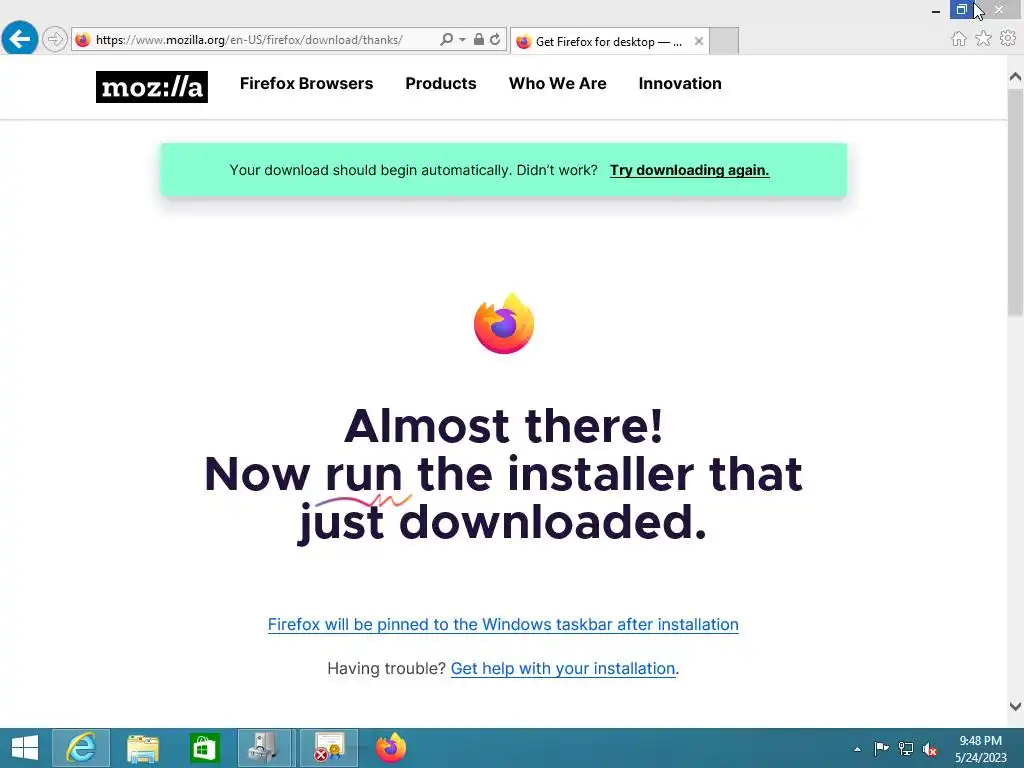Select the Get Firefox for desktop tab

pyautogui.click(x=609, y=41)
